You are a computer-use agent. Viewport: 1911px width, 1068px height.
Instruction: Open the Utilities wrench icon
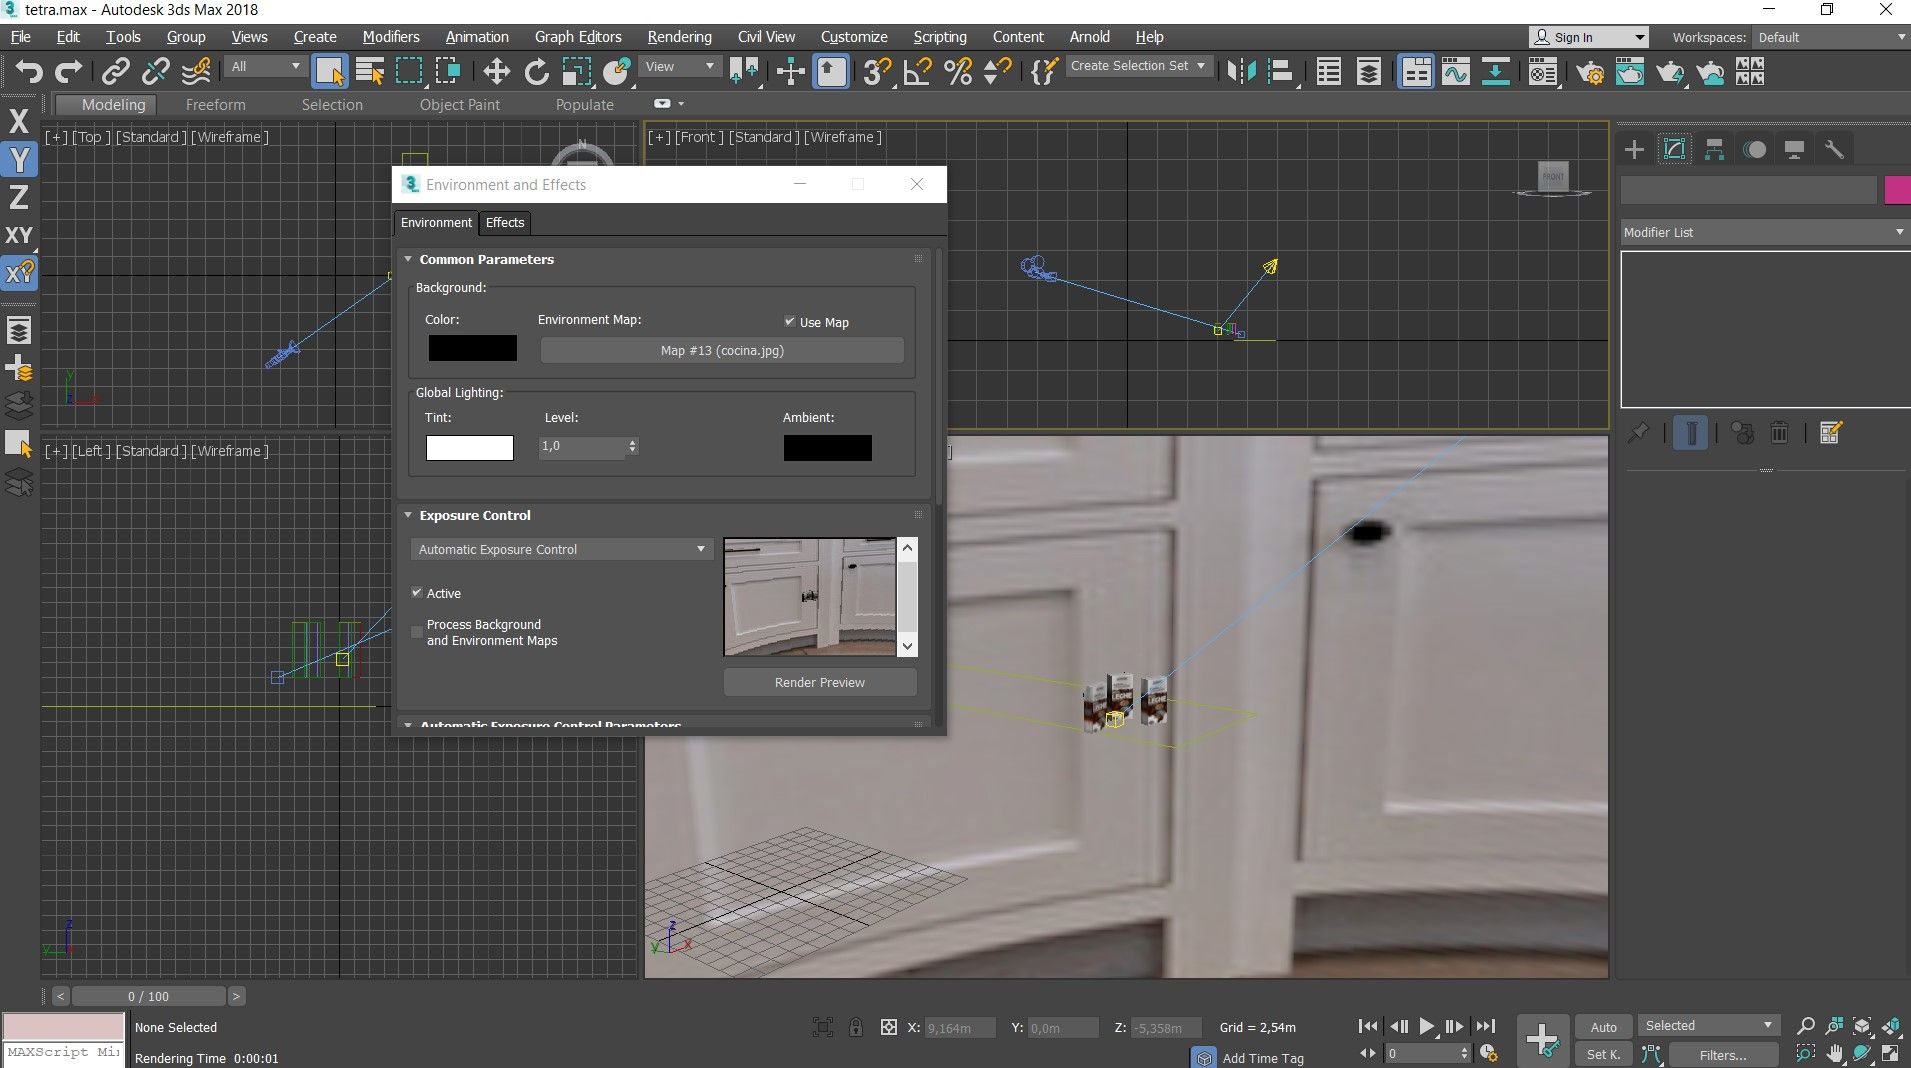[1834, 150]
